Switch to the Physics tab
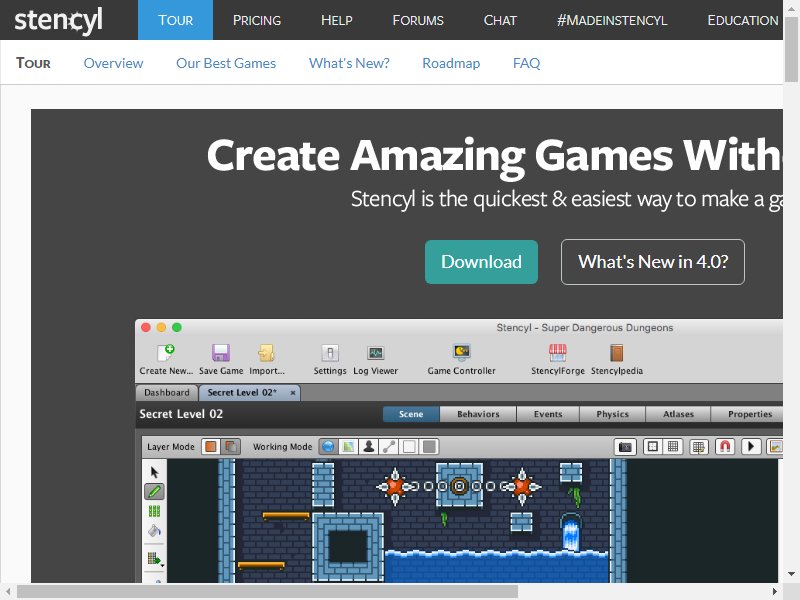The height and width of the screenshot is (600, 800). tap(612, 414)
